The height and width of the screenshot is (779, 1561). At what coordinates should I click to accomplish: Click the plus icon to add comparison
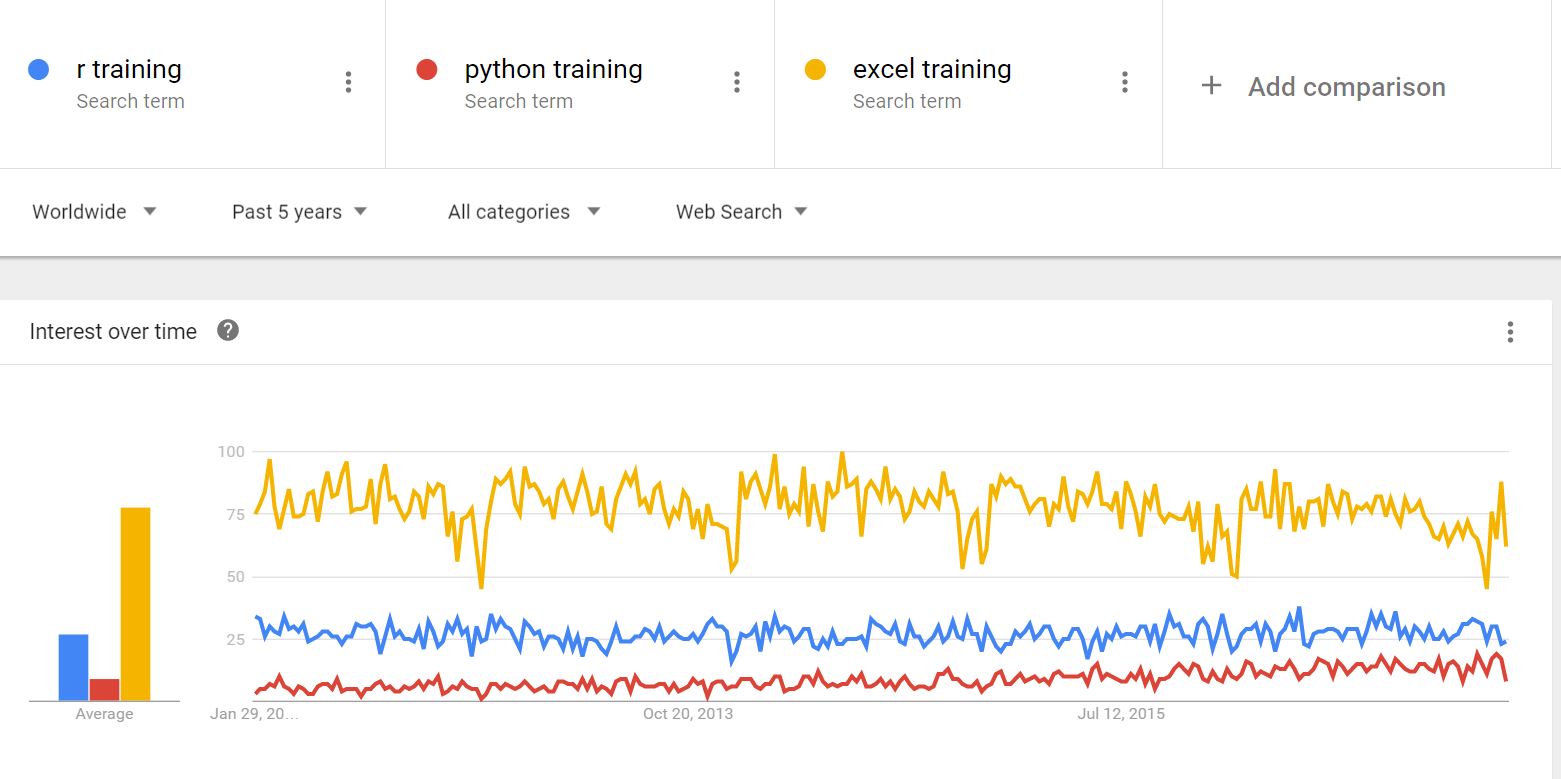(x=1211, y=86)
